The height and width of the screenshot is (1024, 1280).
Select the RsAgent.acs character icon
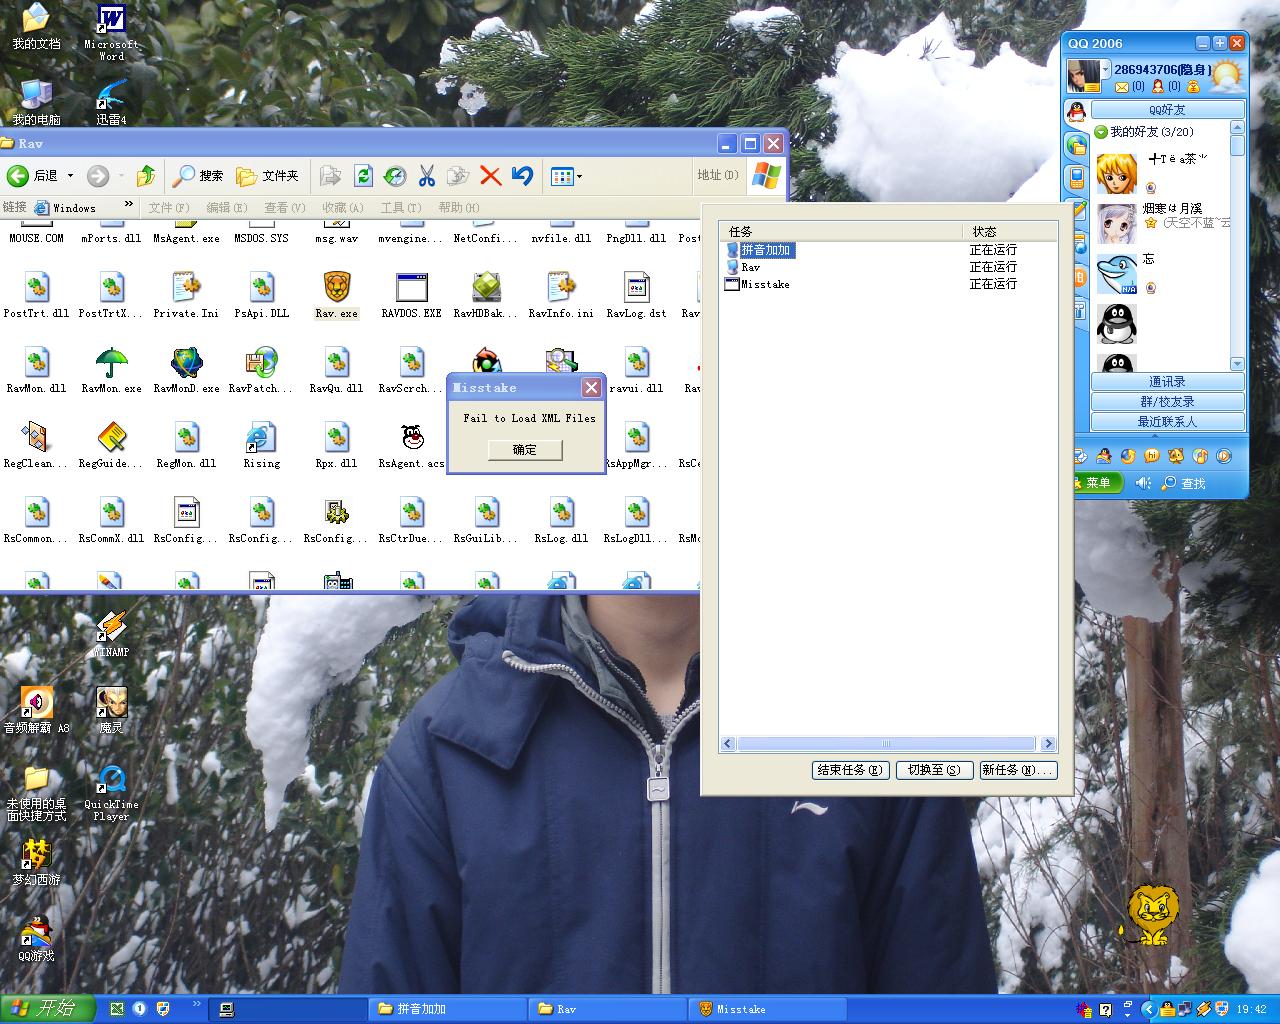pos(412,438)
